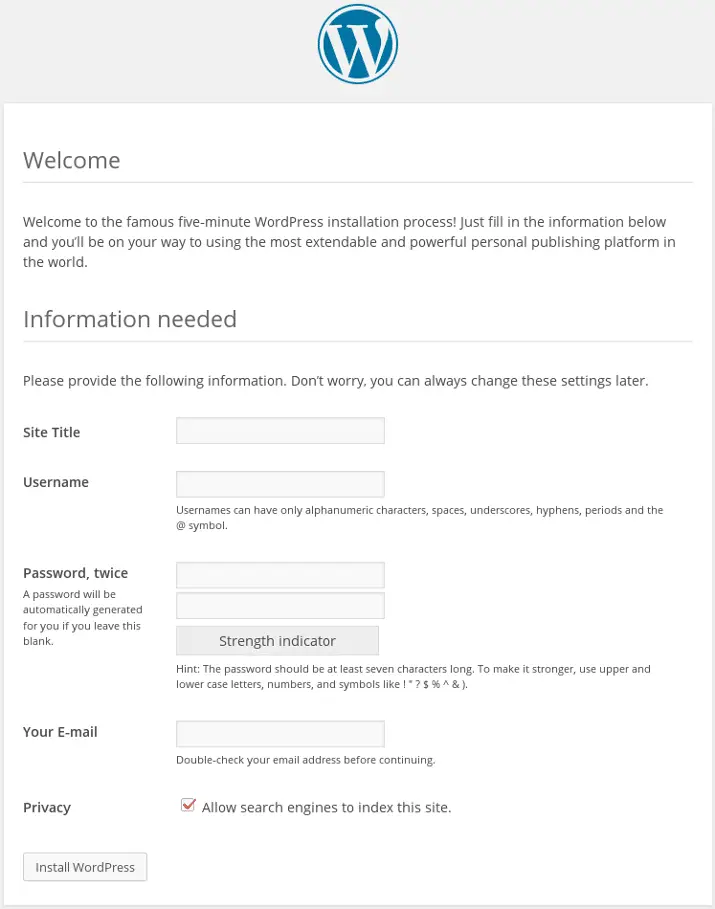Image resolution: width=715 pixels, height=909 pixels.
Task: Select the Your E-mail input field
Action: click(280, 733)
